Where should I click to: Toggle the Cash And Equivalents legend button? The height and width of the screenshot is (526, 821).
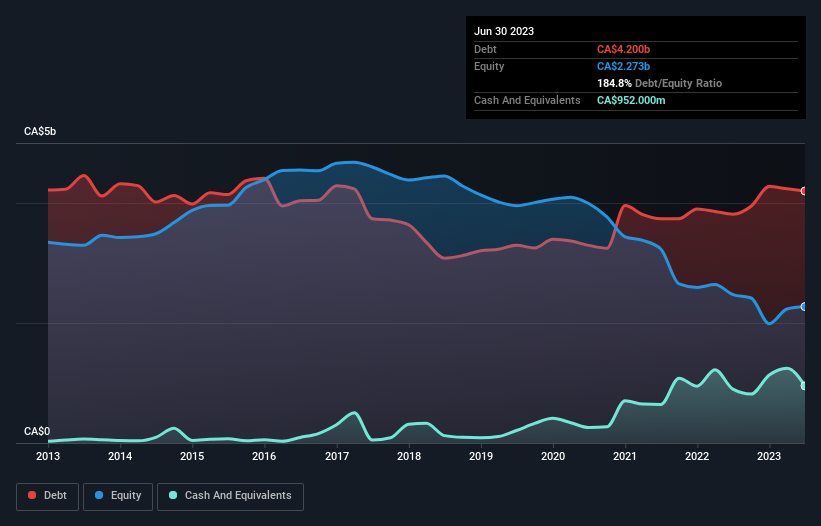coord(230,496)
